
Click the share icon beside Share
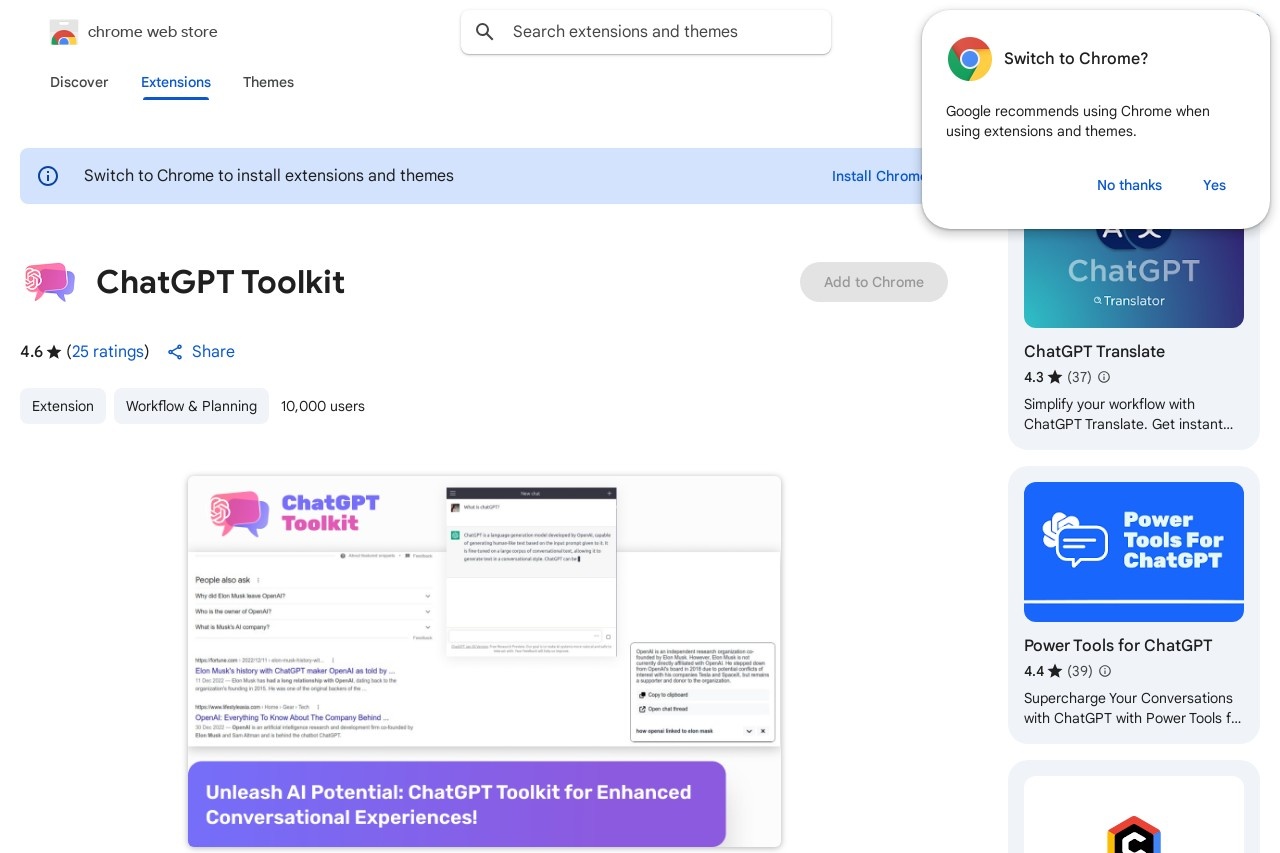[x=175, y=352]
